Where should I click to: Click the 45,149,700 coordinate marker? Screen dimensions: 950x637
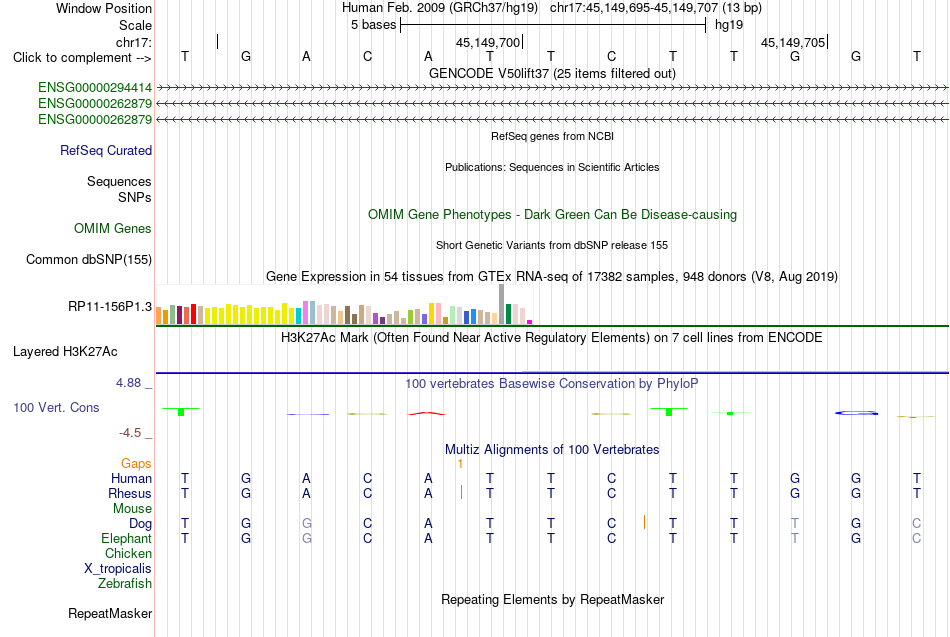click(x=488, y=42)
